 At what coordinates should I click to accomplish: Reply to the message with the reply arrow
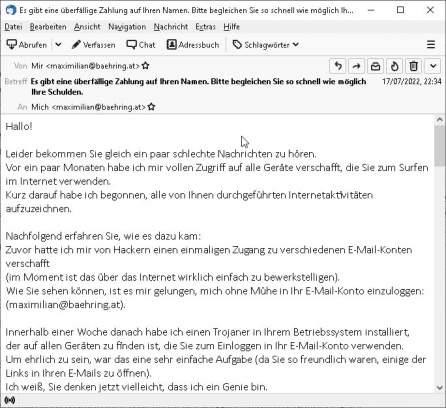338,66
